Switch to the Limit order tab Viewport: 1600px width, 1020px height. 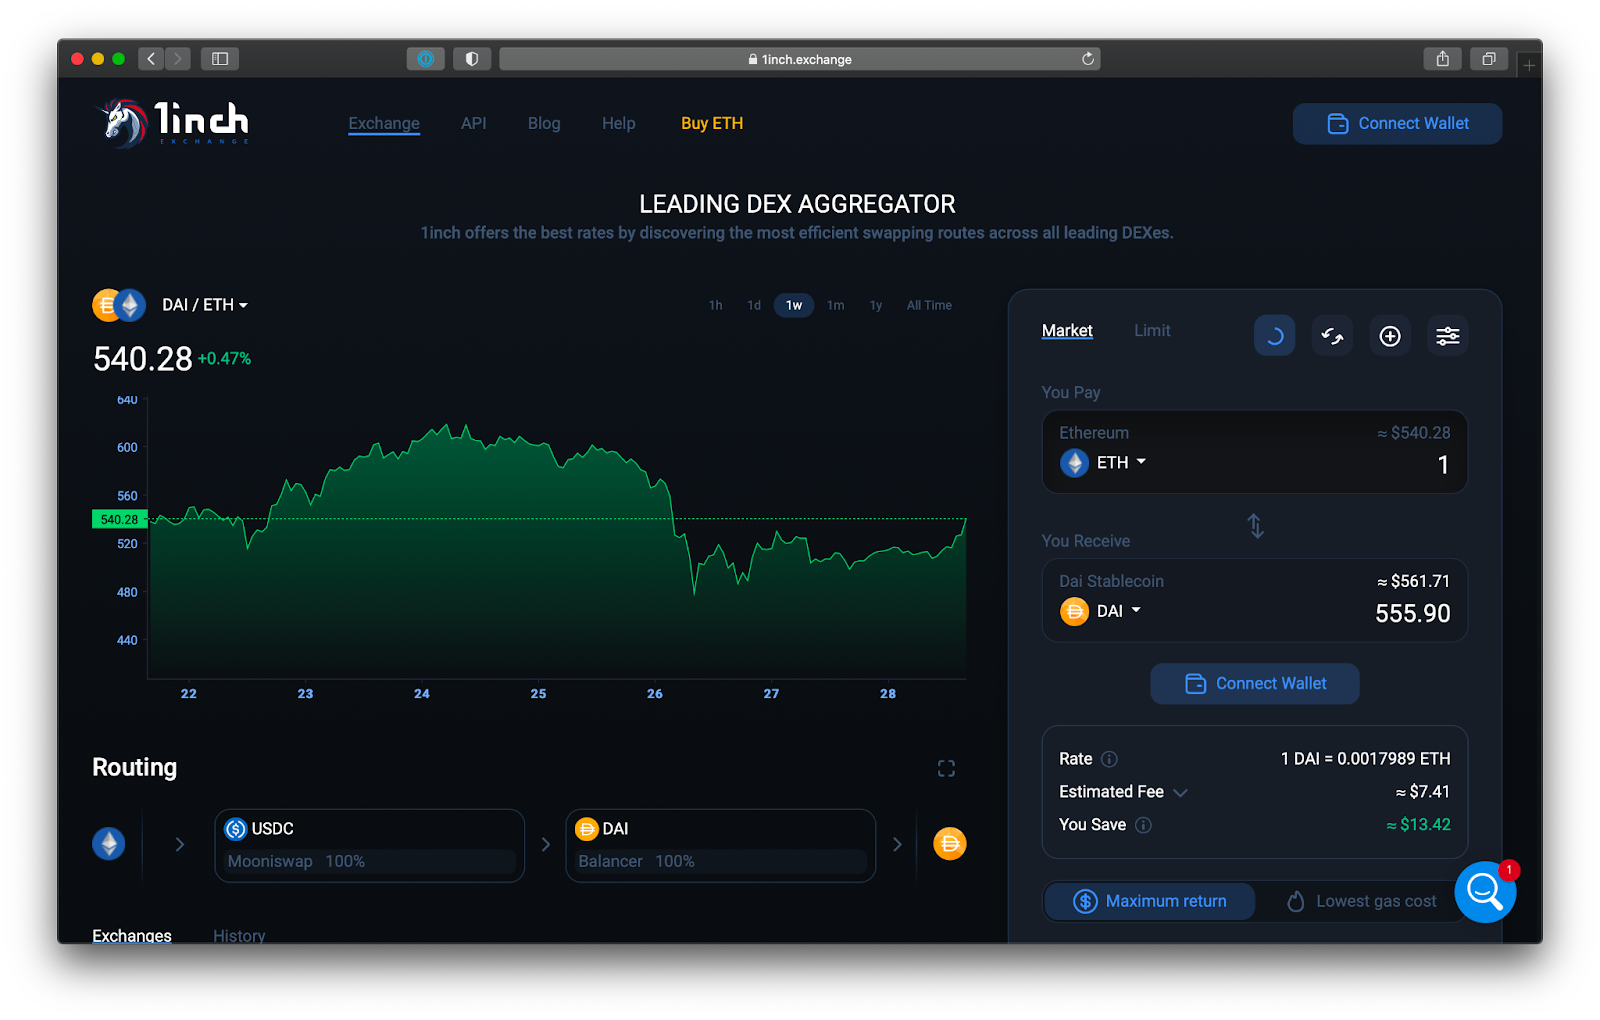[1152, 330]
